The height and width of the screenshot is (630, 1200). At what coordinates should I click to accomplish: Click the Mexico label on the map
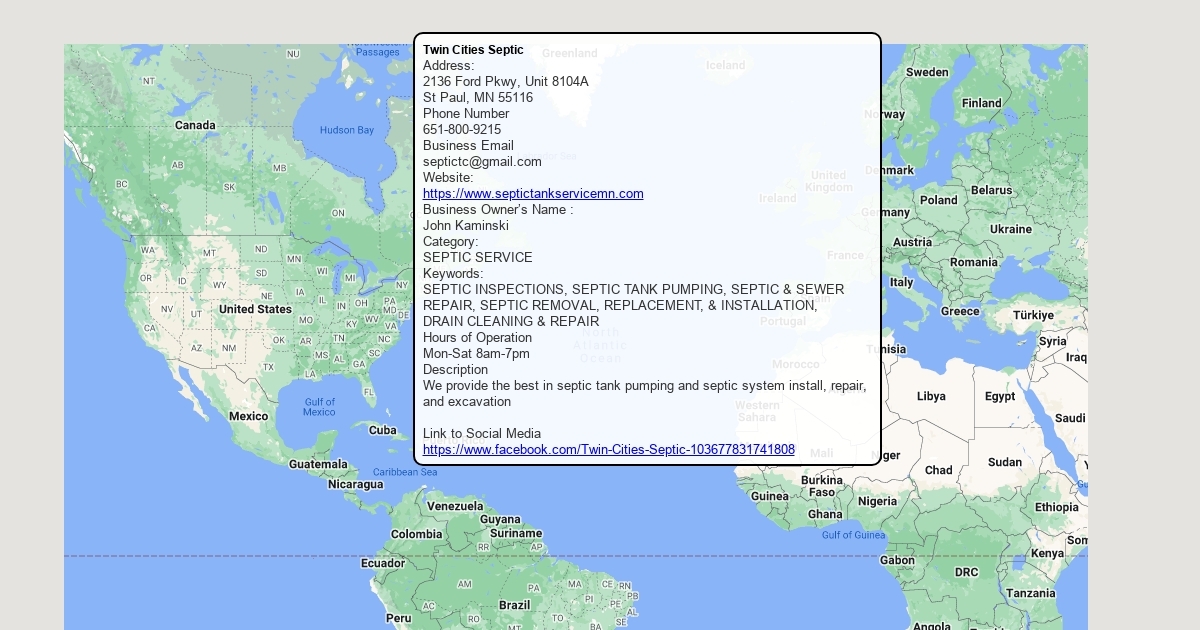248,416
